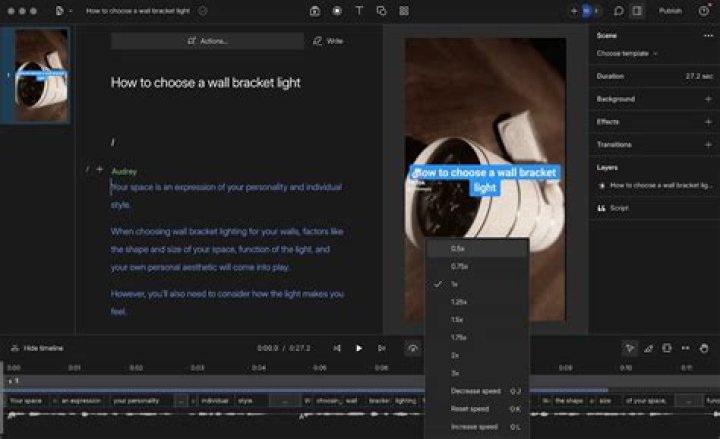The height and width of the screenshot is (439, 720).
Task: Open the Scene three-dot options menu
Action: point(708,35)
